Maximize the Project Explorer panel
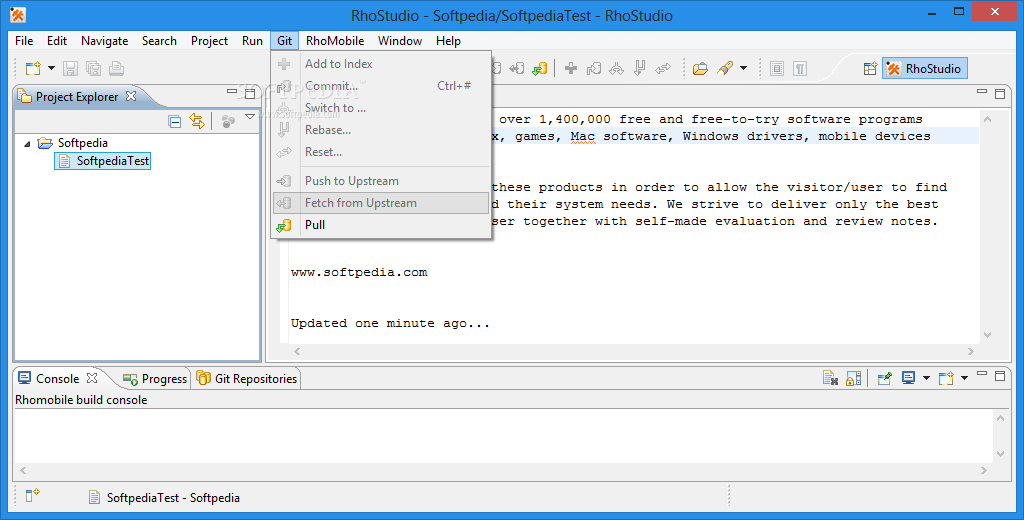This screenshot has width=1024, height=520. 250,93
